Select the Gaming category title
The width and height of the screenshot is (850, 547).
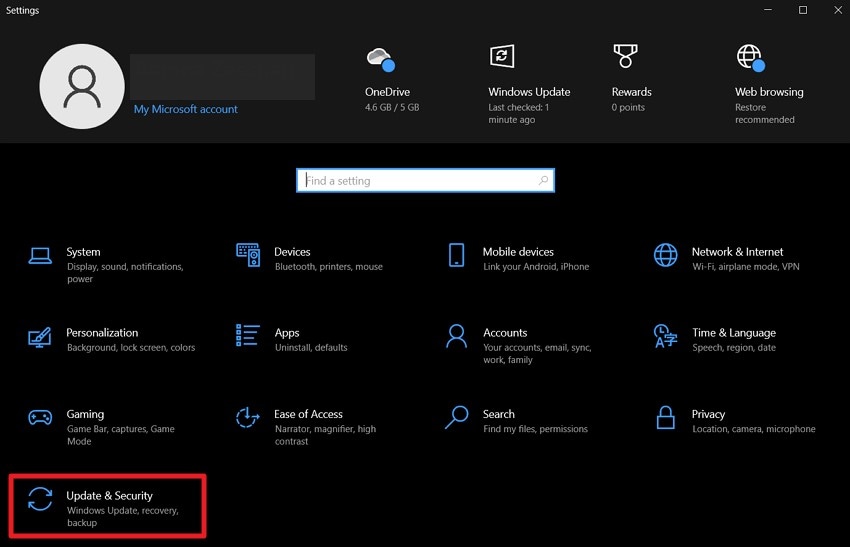(x=85, y=414)
